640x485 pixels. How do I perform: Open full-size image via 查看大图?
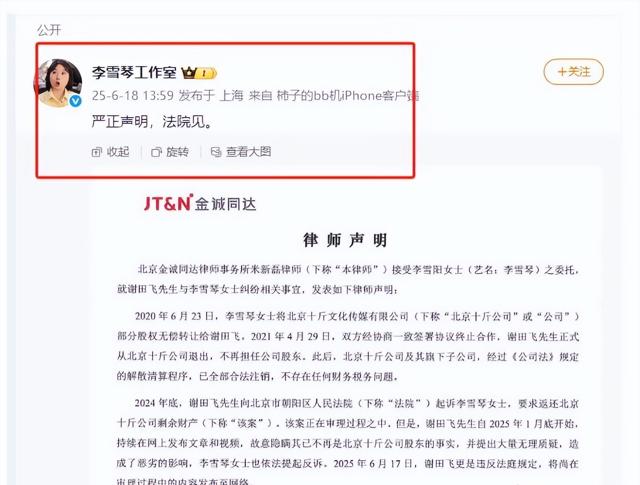[x=241, y=152]
